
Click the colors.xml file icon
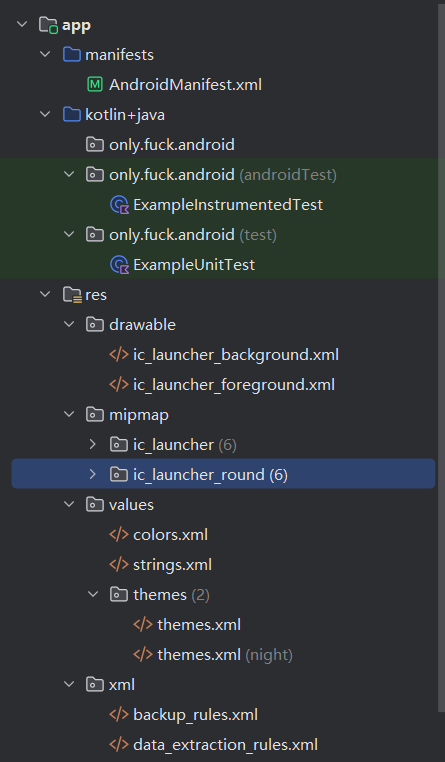119,535
